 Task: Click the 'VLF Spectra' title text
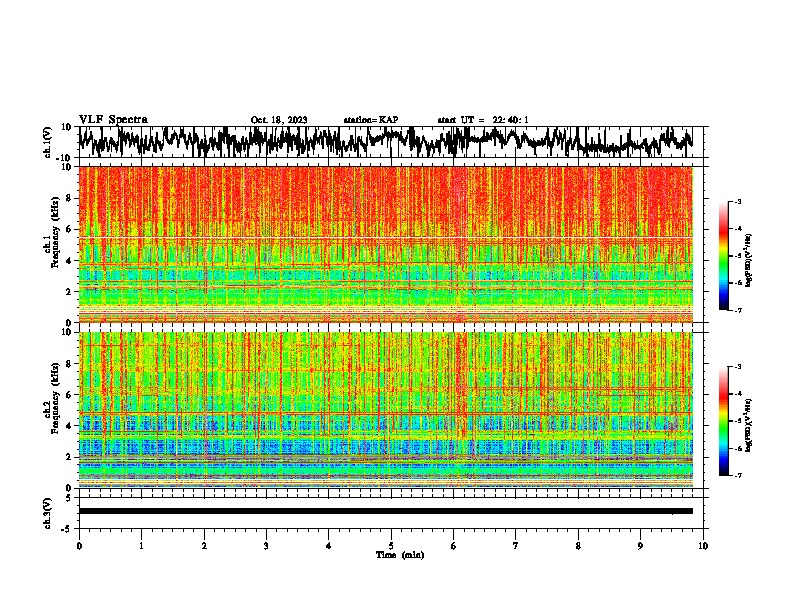[x=113, y=120]
